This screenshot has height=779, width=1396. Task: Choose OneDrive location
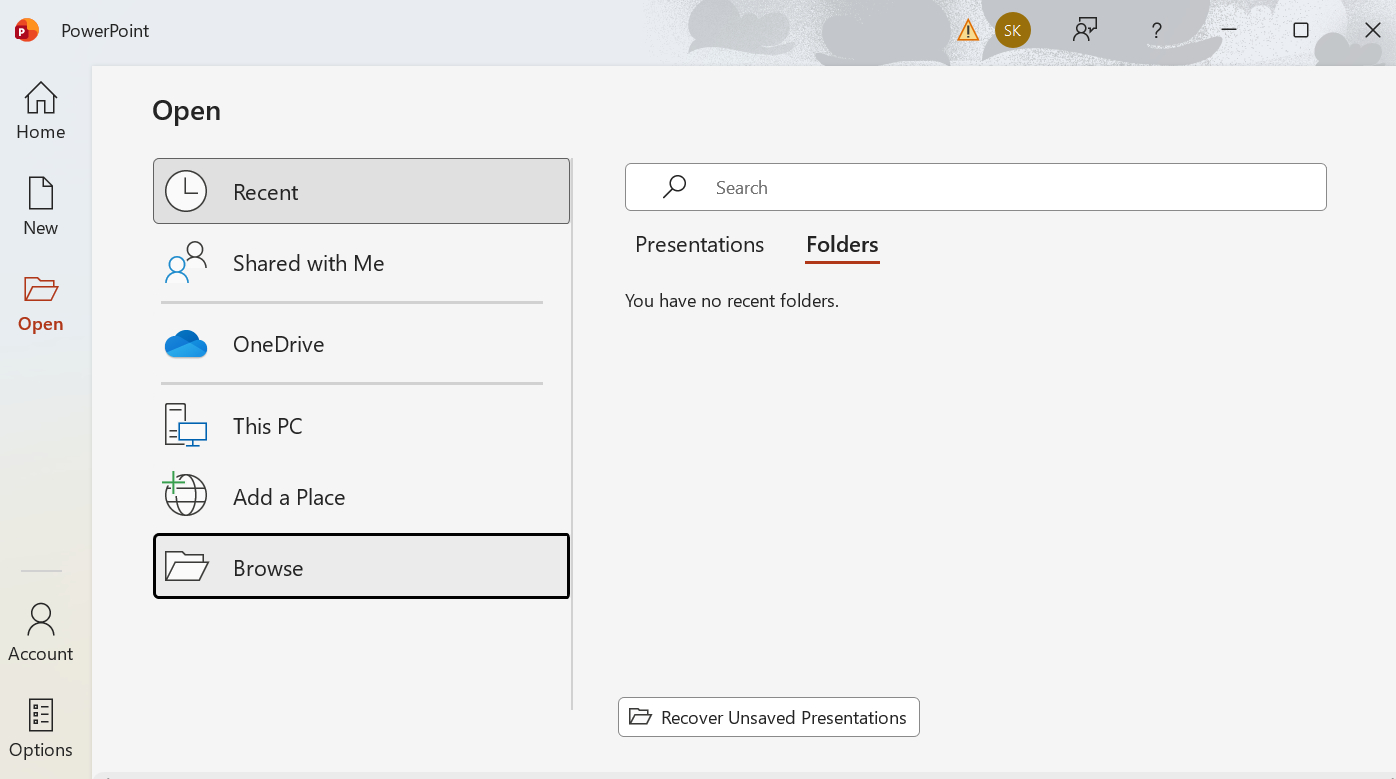(x=361, y=344)
